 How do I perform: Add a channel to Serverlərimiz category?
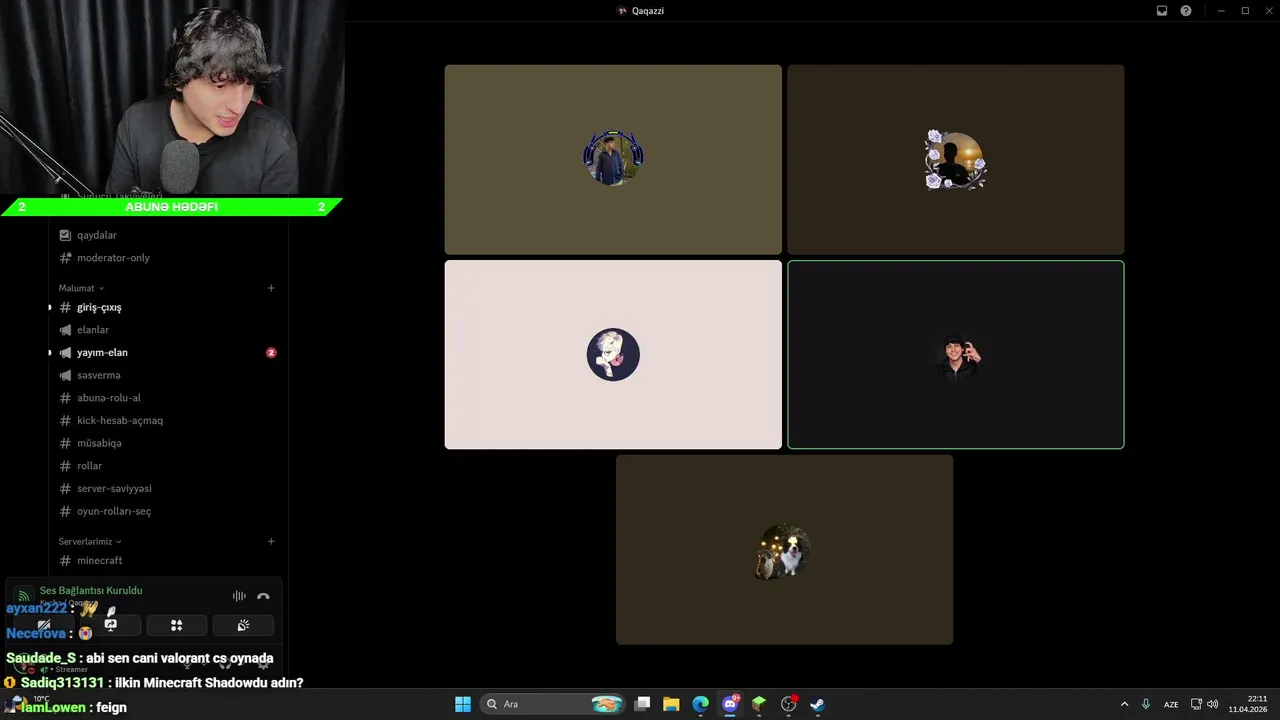click(271, 541)
